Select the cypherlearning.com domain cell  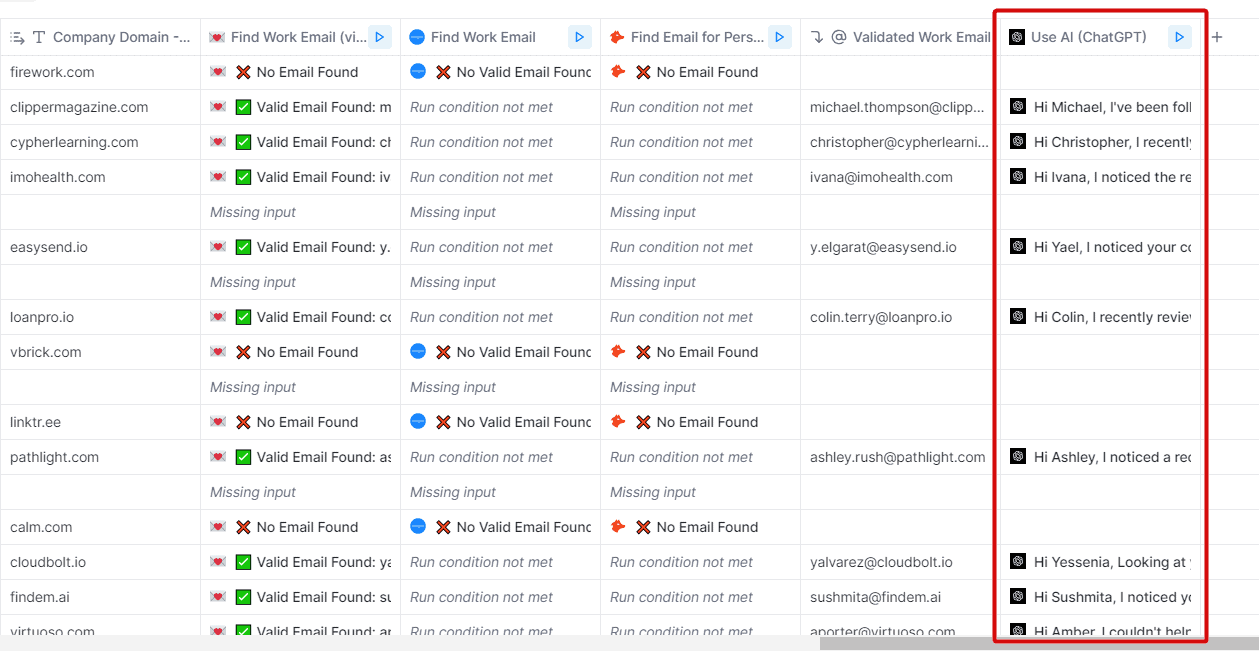click(75, 142)
